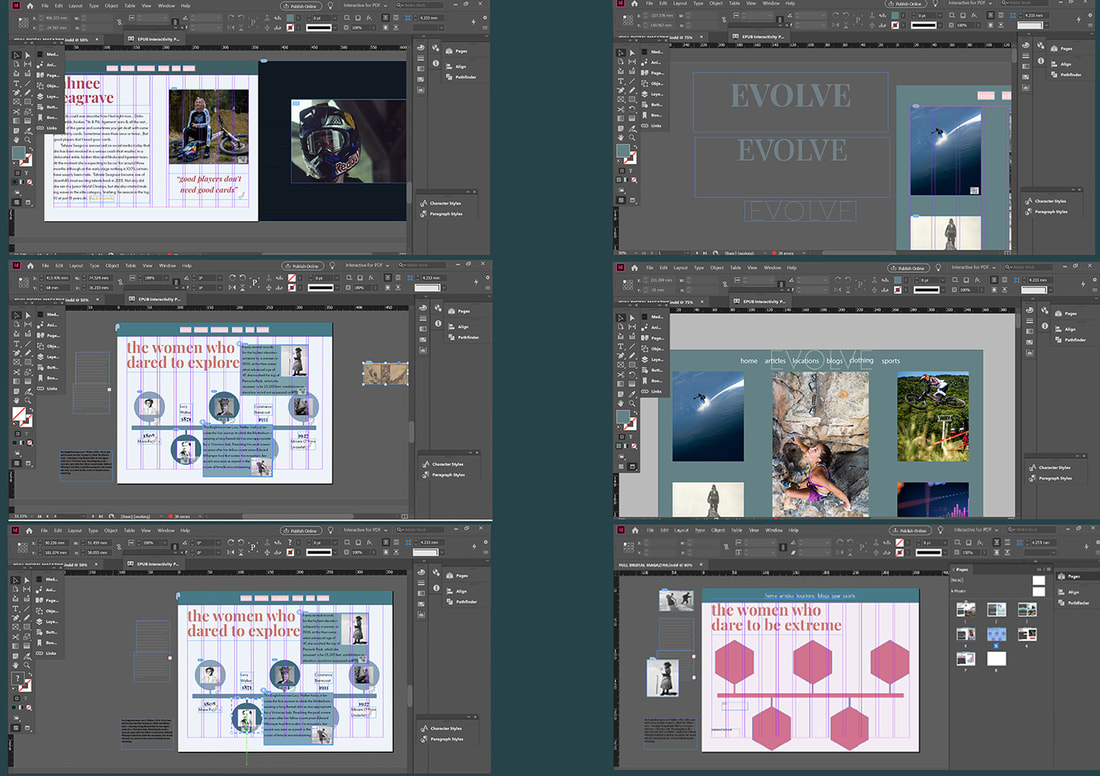The image size is (1100, 776).
Task: Click the Home icon in the pink hexagons window
Action: click(635, 530)
